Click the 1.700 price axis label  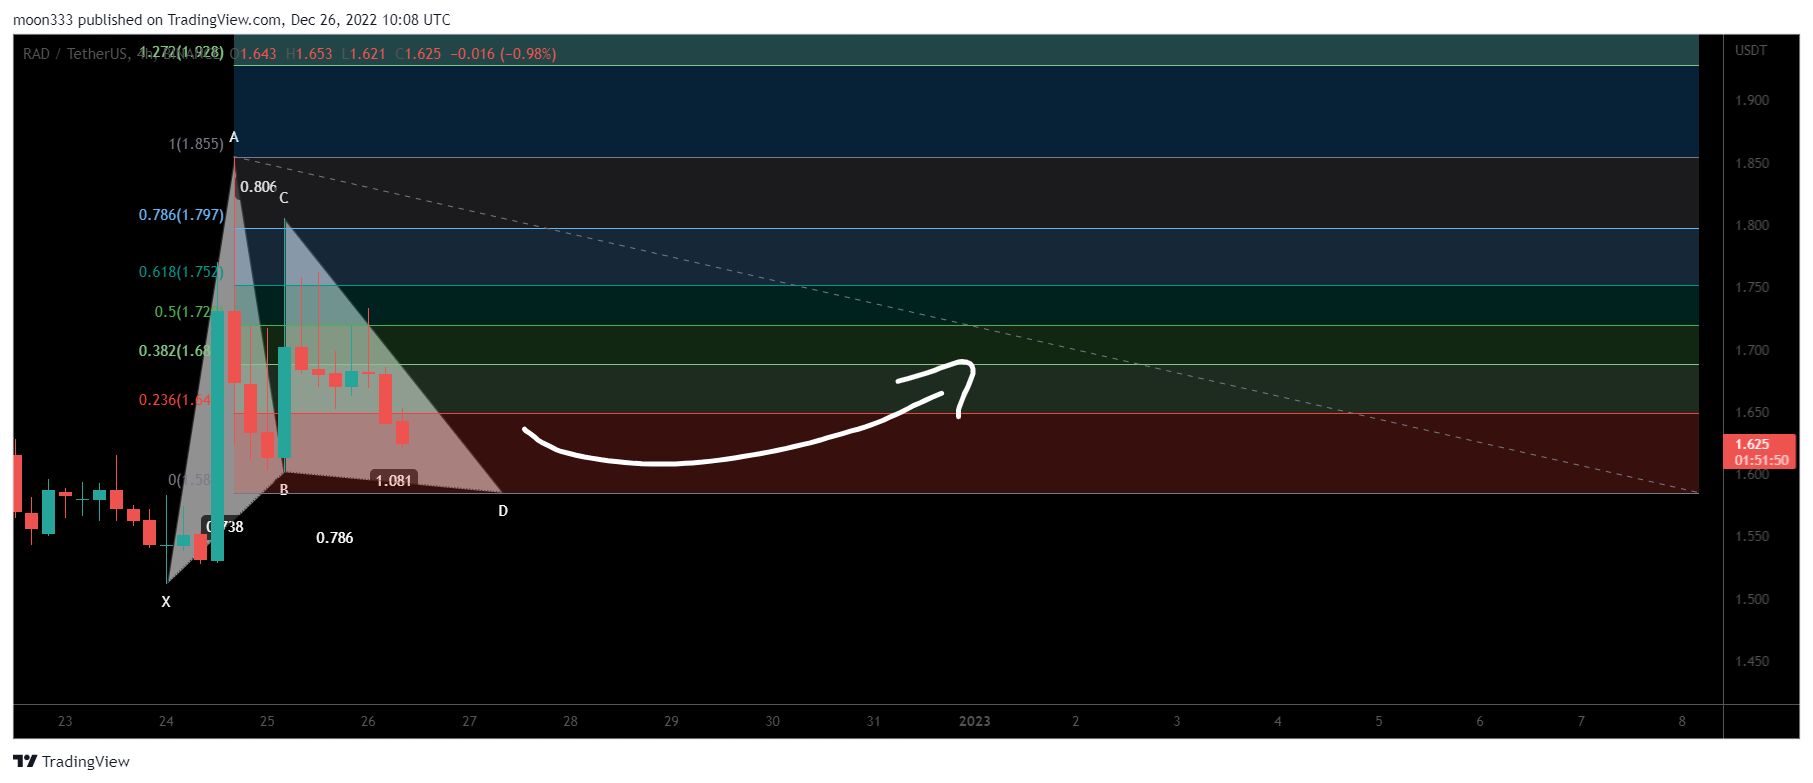click(1752, 350)
